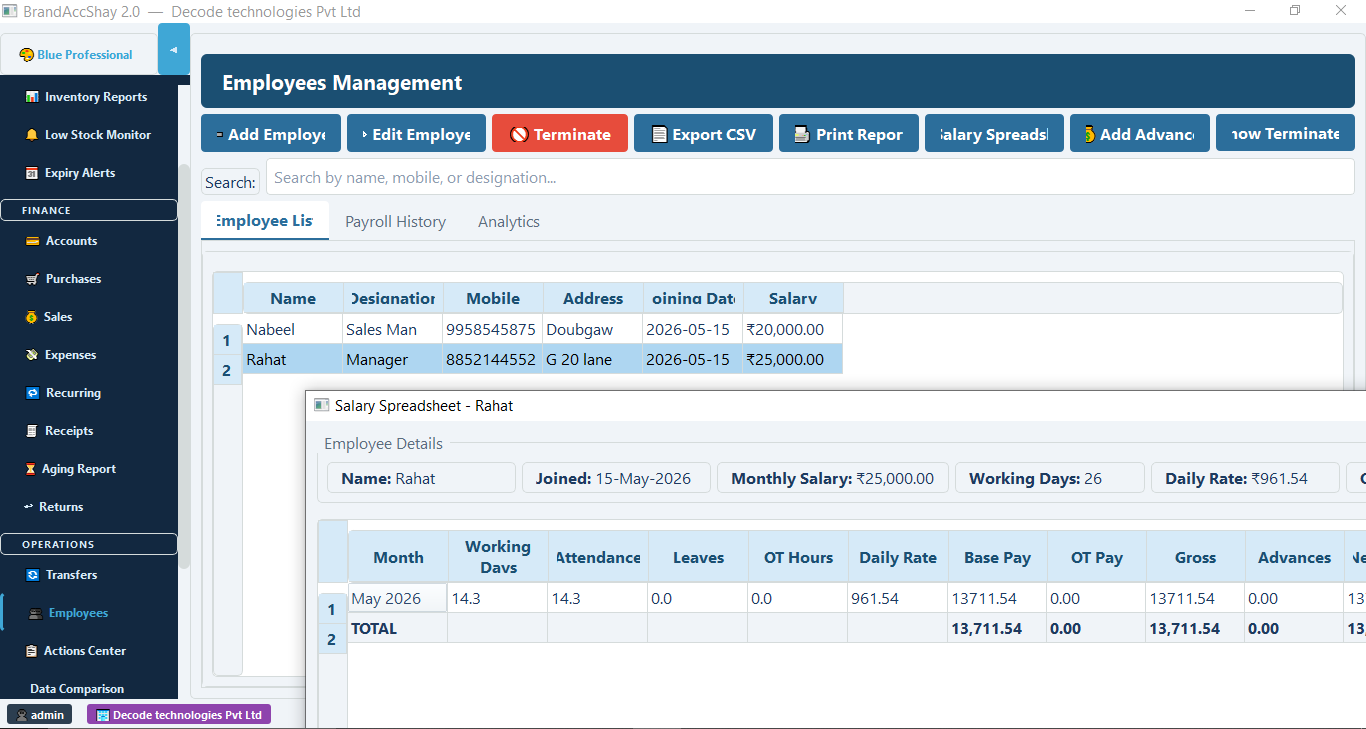The height and width of the screenshot is (729, 1366).
Task: Click the Sales Man designation cell
Action: [x=393, y=329]
